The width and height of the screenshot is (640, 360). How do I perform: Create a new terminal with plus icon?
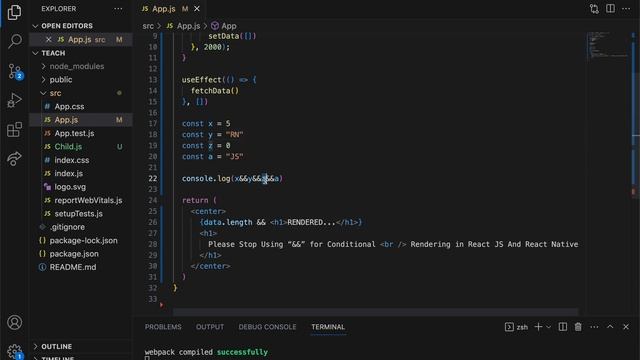tap(538, 327)
